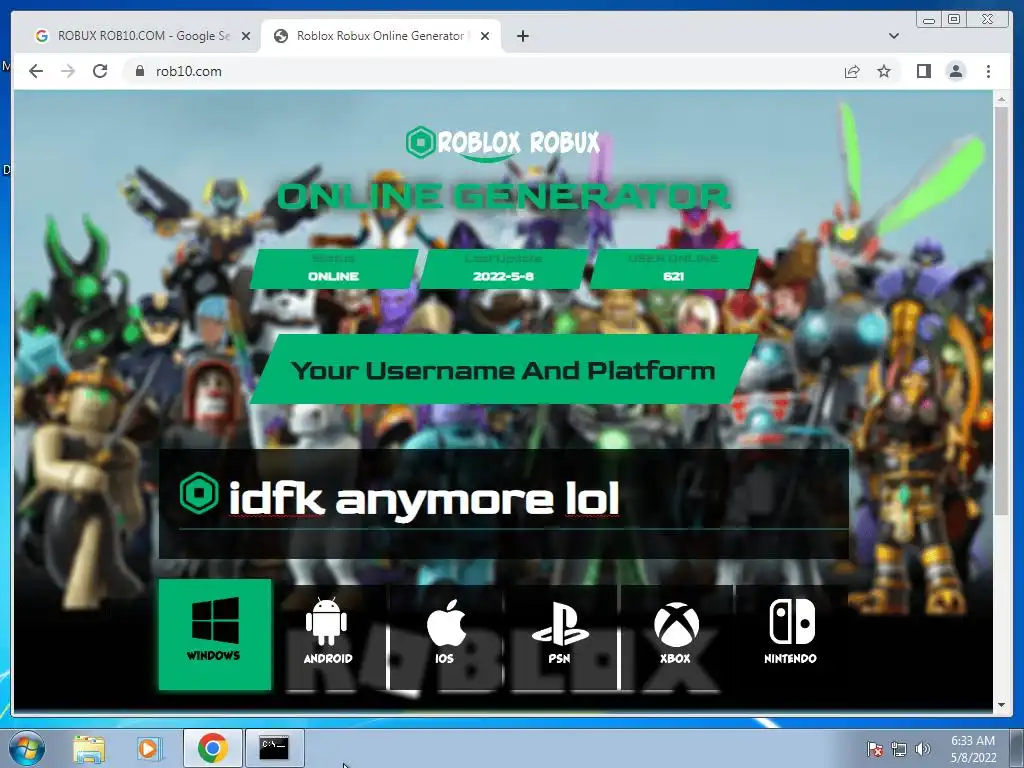The height and width of the screenshot is (768, 1024).
Task: Click the rob10.com address bar
Action: (480, 71)
